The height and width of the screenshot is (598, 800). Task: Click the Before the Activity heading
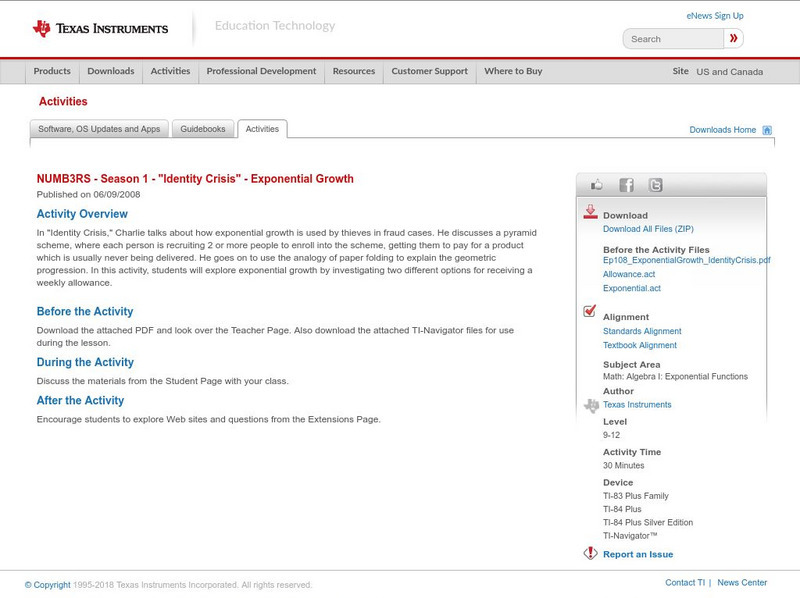point(85,312)
